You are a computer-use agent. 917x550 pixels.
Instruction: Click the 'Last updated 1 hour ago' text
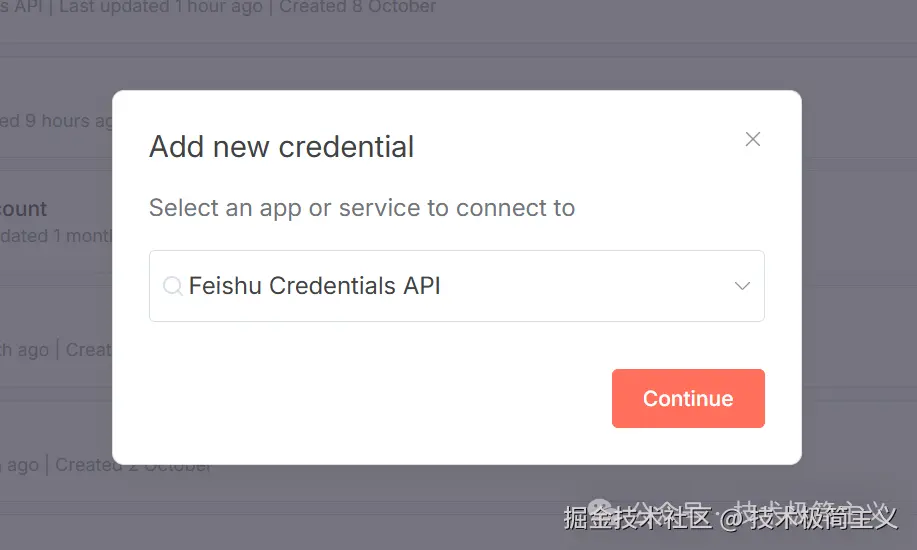coord(161,7)
